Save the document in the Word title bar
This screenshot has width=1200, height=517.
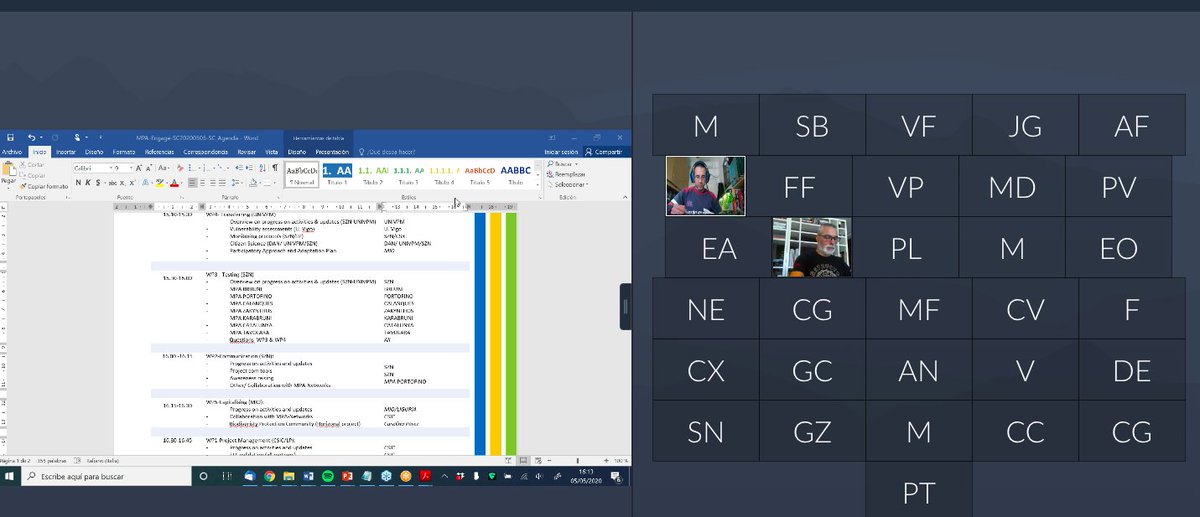[11, 137]
